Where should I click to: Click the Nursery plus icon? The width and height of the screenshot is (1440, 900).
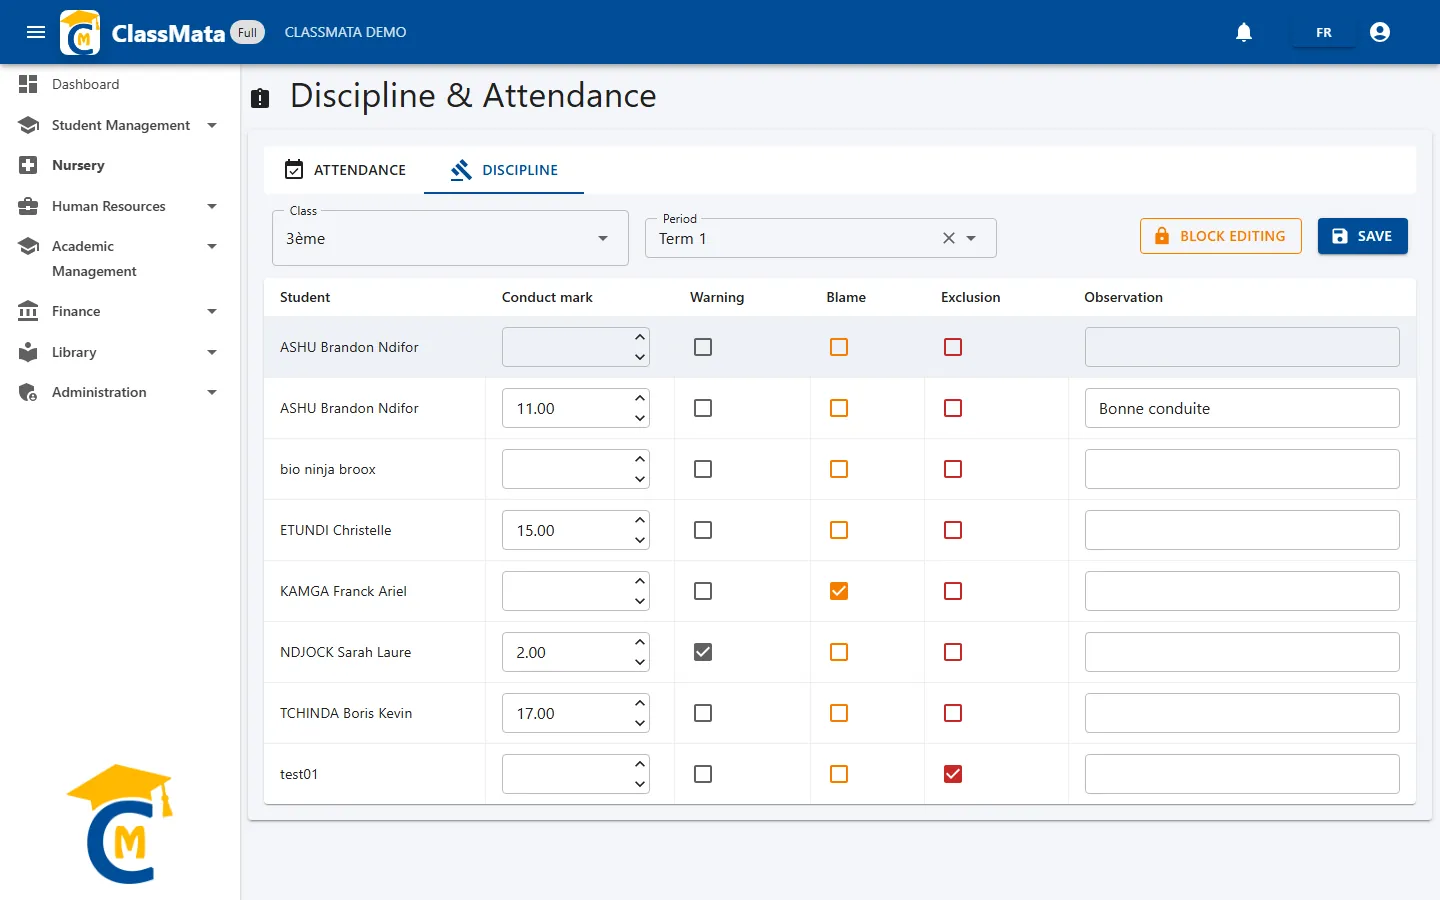tap(28, 165)
